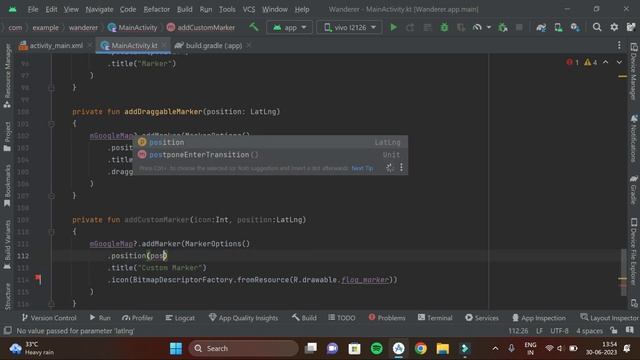Open the Build menu
Image resolution: width=640 pixels, height=360 pixels.
[x=184, y=9]
